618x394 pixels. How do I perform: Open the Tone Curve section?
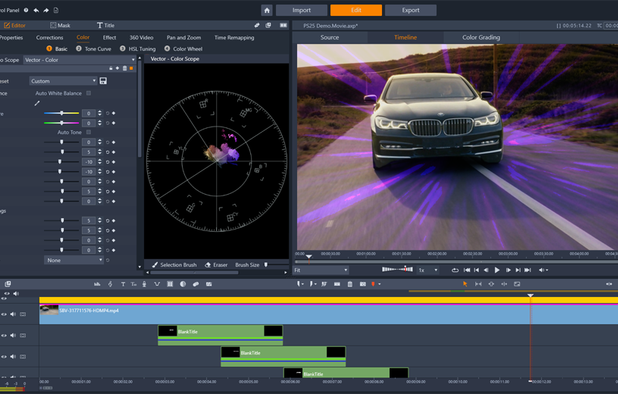pos(94,49)
